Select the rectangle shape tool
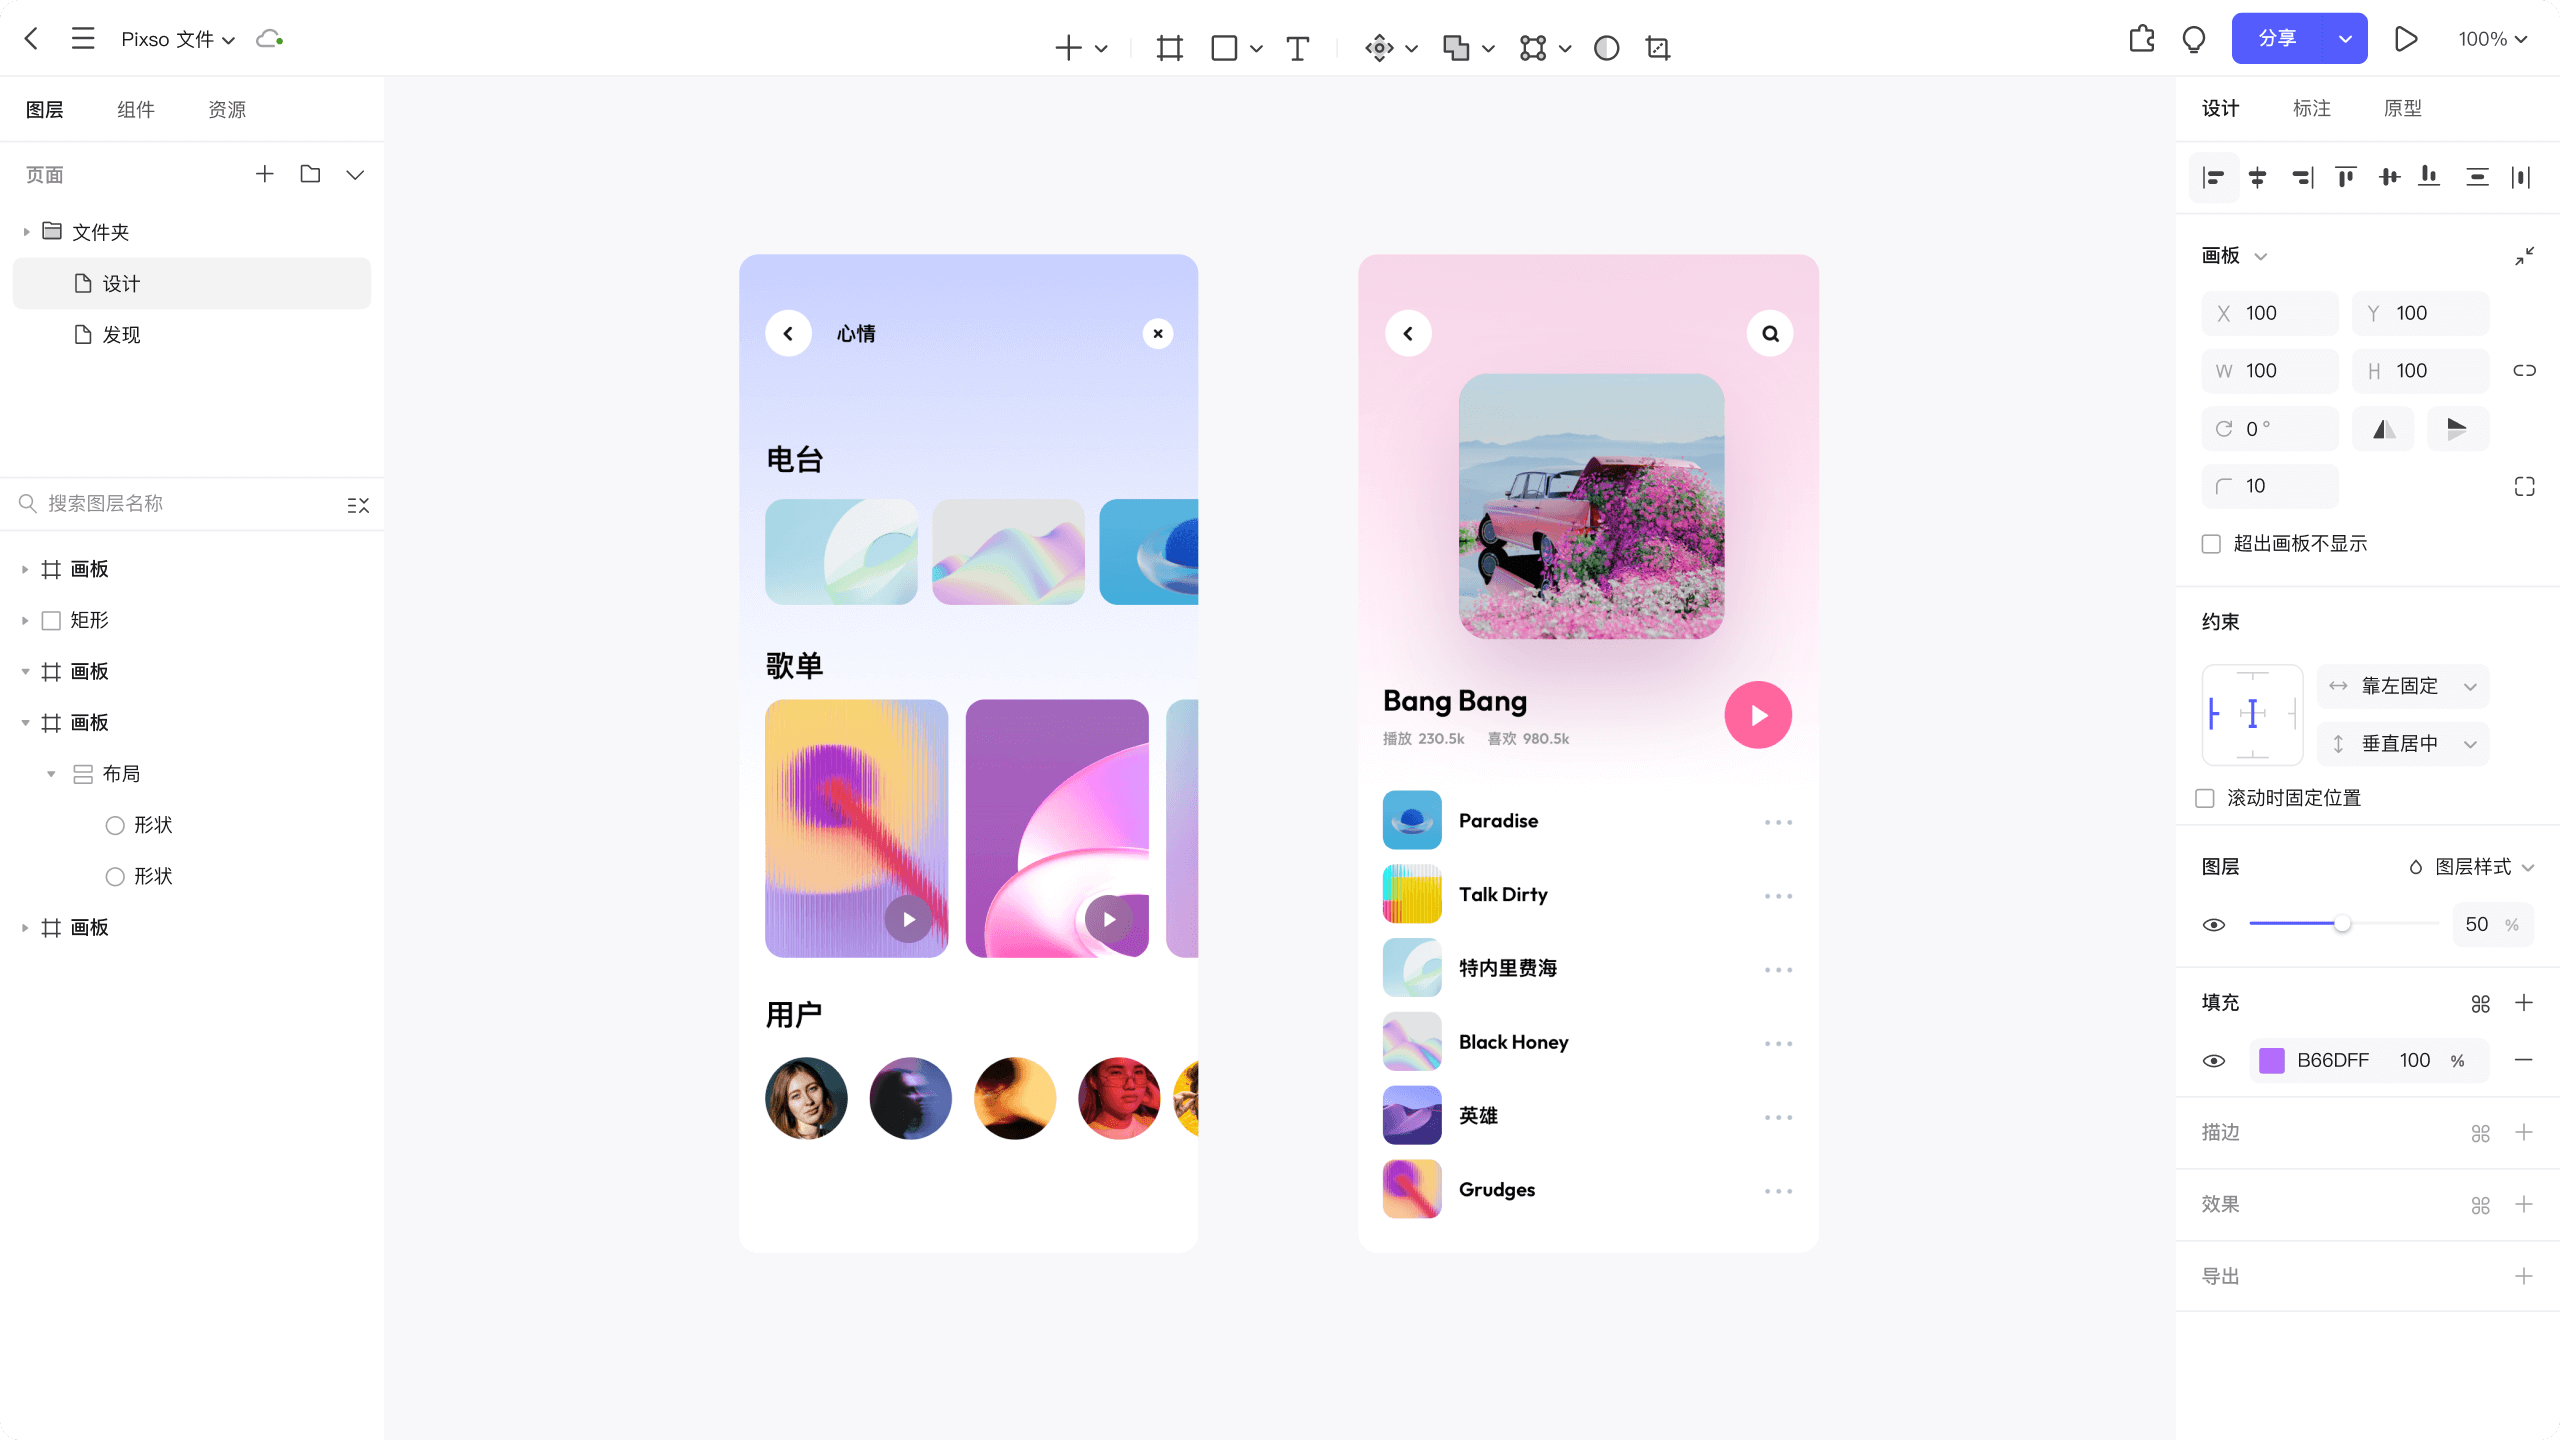 tap(1225, 47)
